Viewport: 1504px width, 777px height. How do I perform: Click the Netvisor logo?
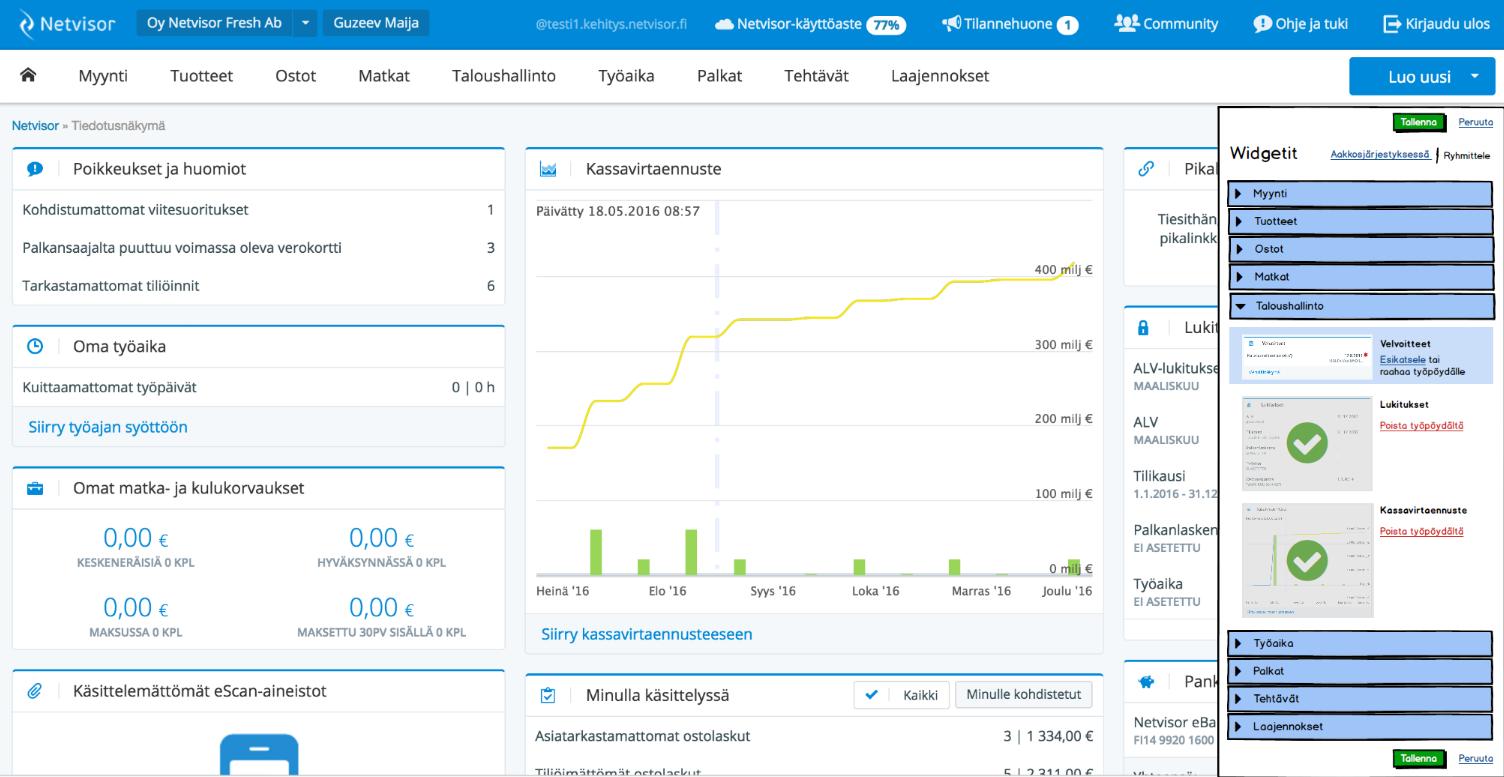click(67, 23)
